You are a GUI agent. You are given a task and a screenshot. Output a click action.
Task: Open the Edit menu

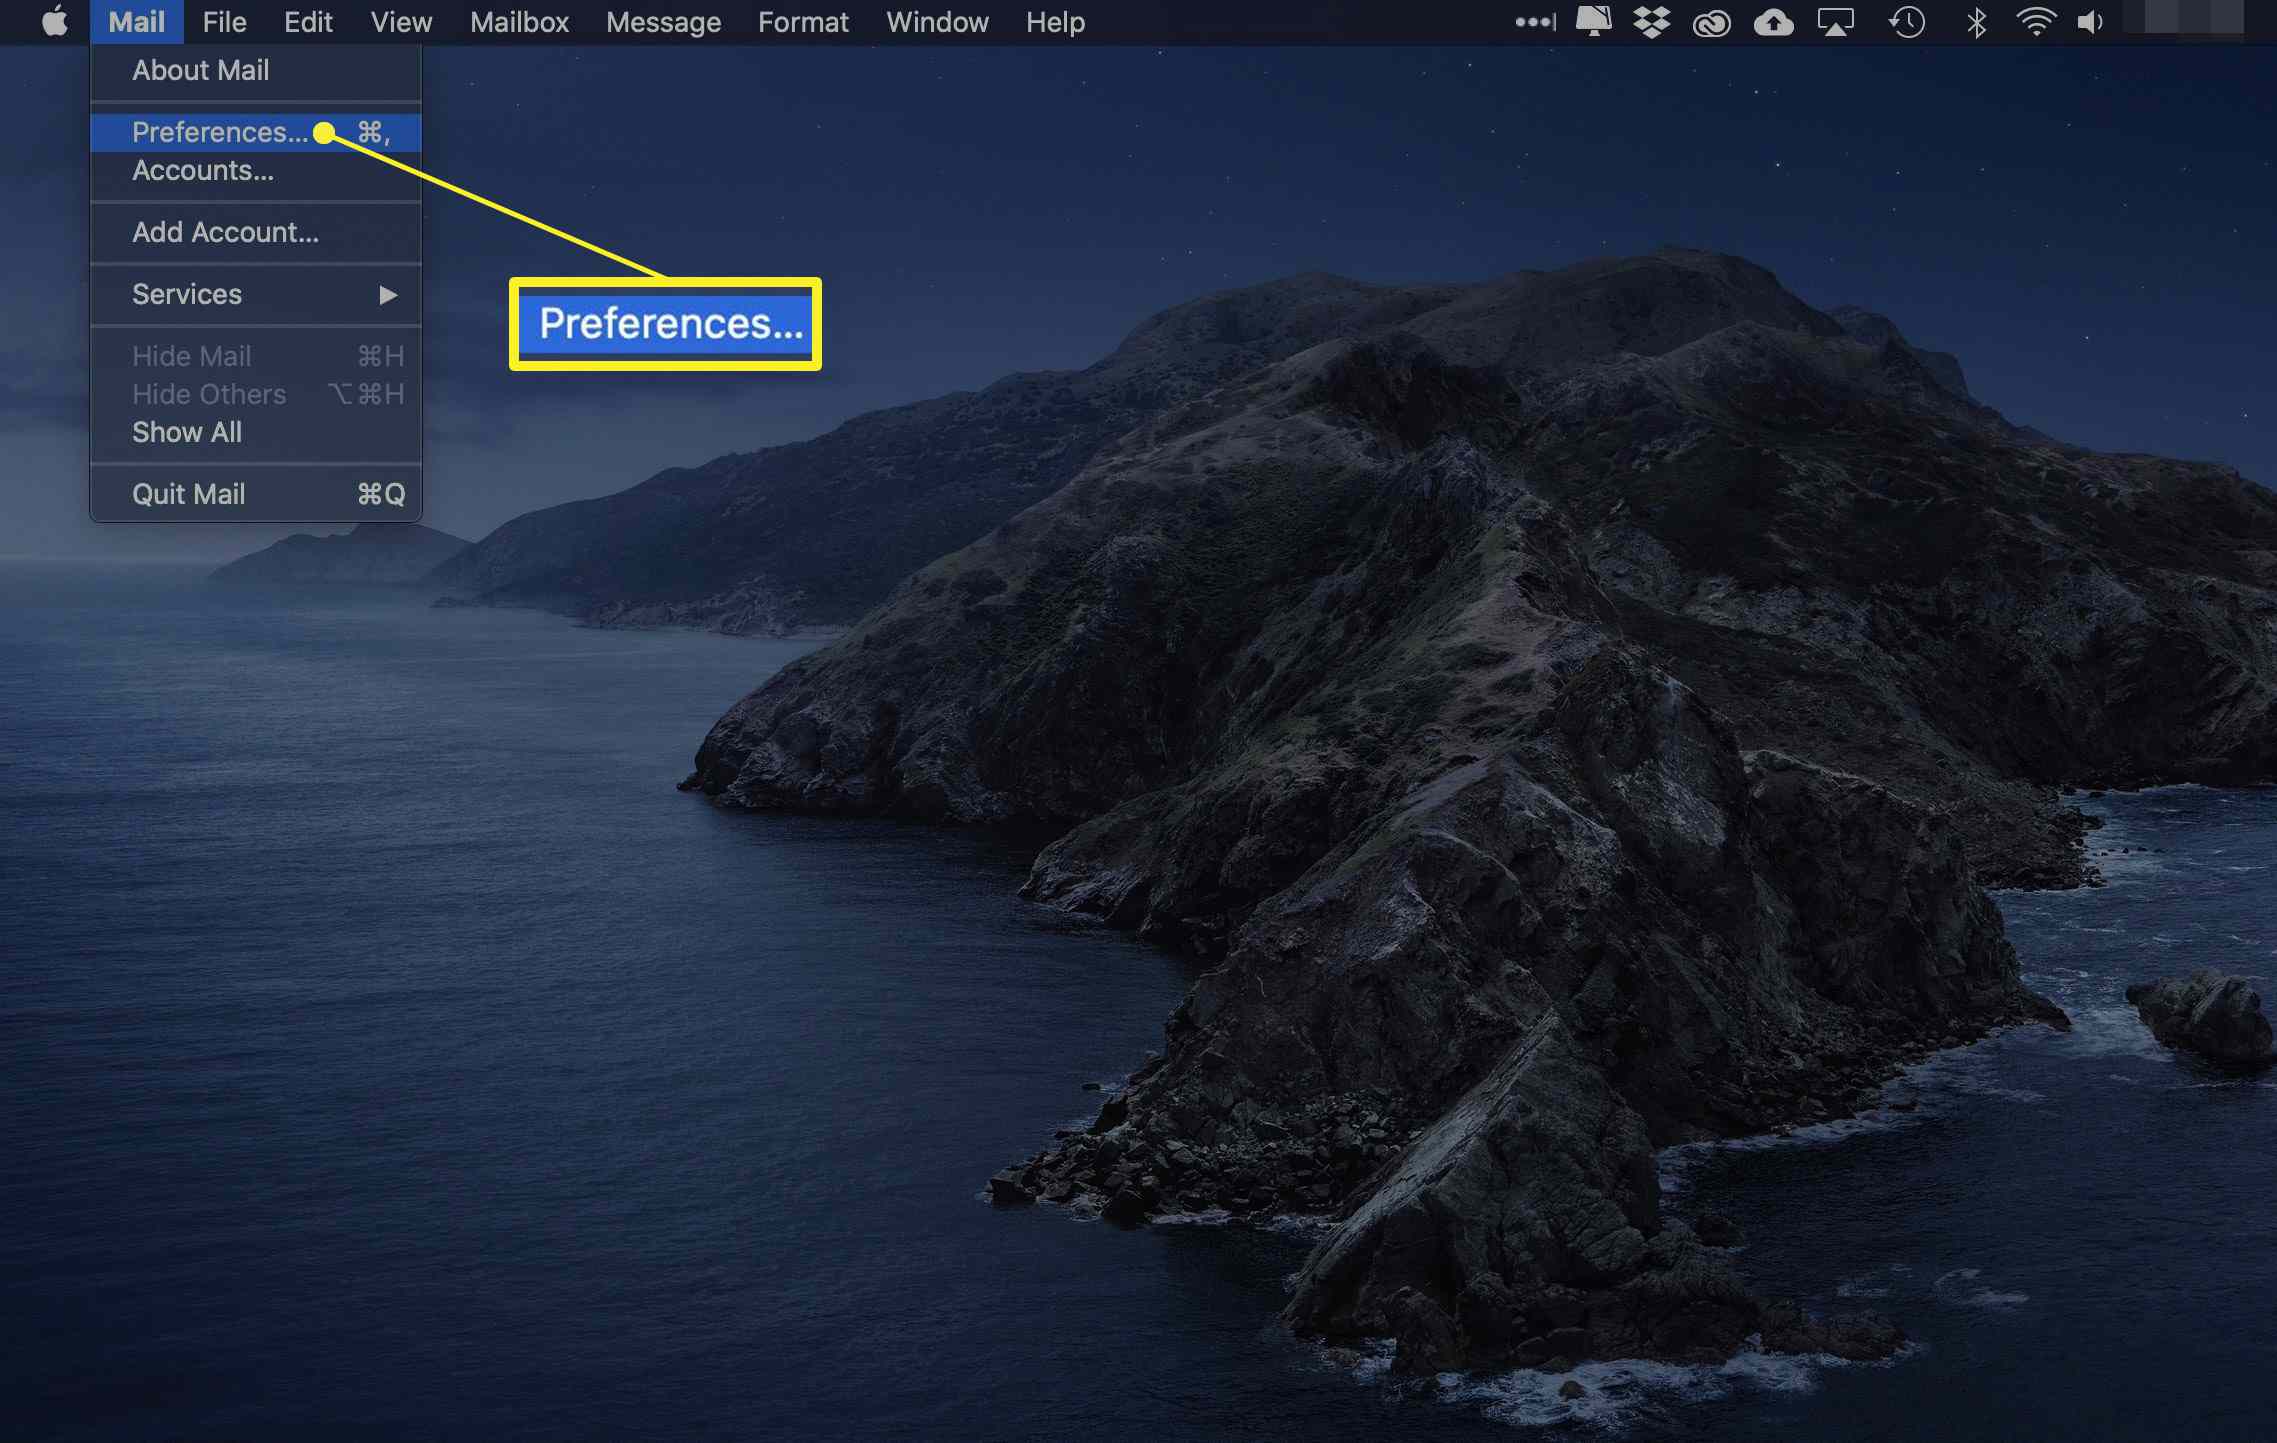pos(308,22)
